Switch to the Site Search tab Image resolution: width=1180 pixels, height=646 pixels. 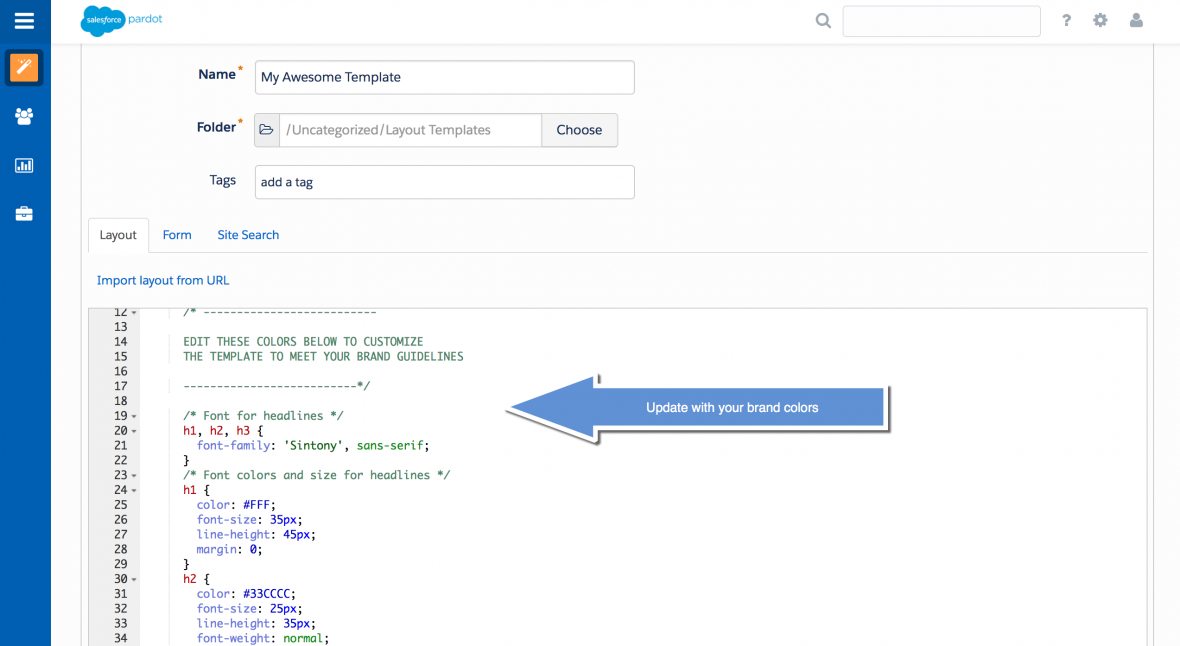[248, 235]
